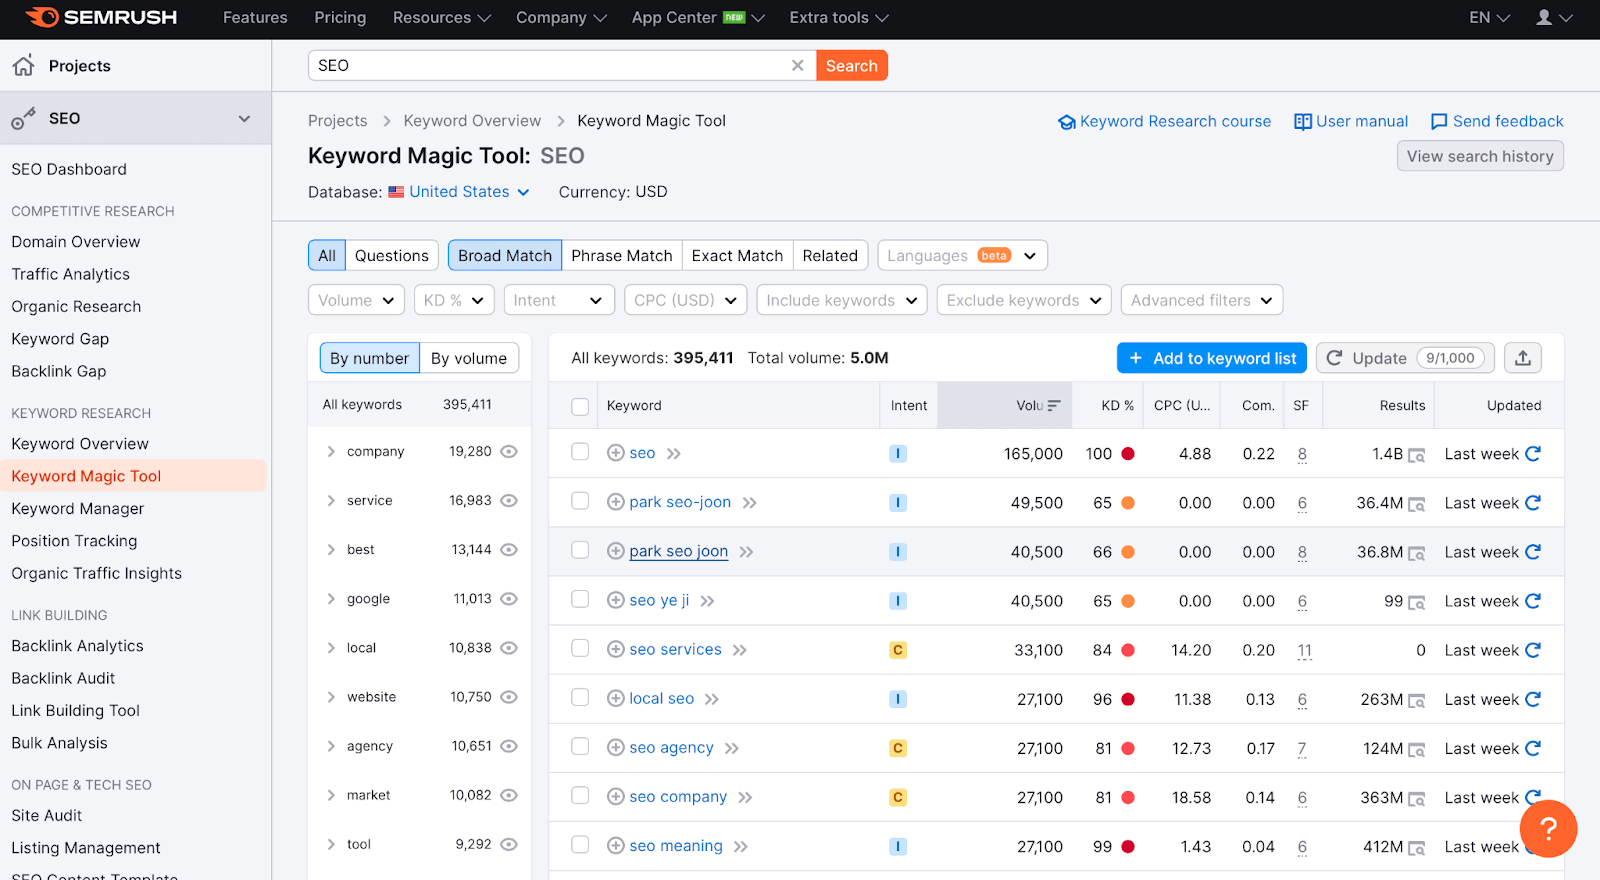The height and width of the screenshot is (880, 1600).
Task: Click double-arrow next to seo ye ji
Action: (x=708, y=601)
